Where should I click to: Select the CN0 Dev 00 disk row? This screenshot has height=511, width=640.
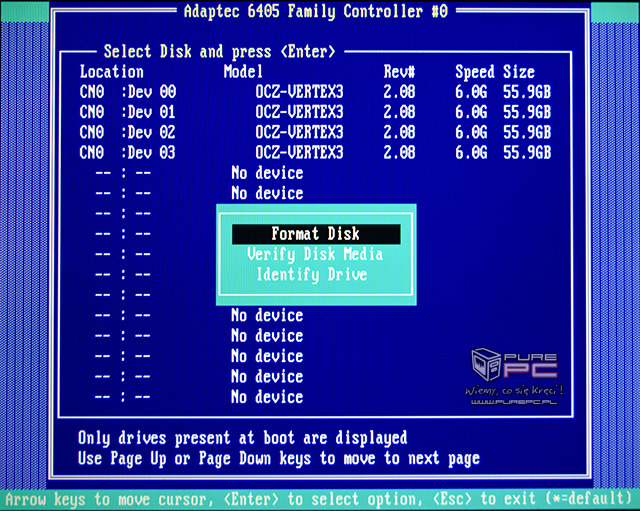[315, 92]
